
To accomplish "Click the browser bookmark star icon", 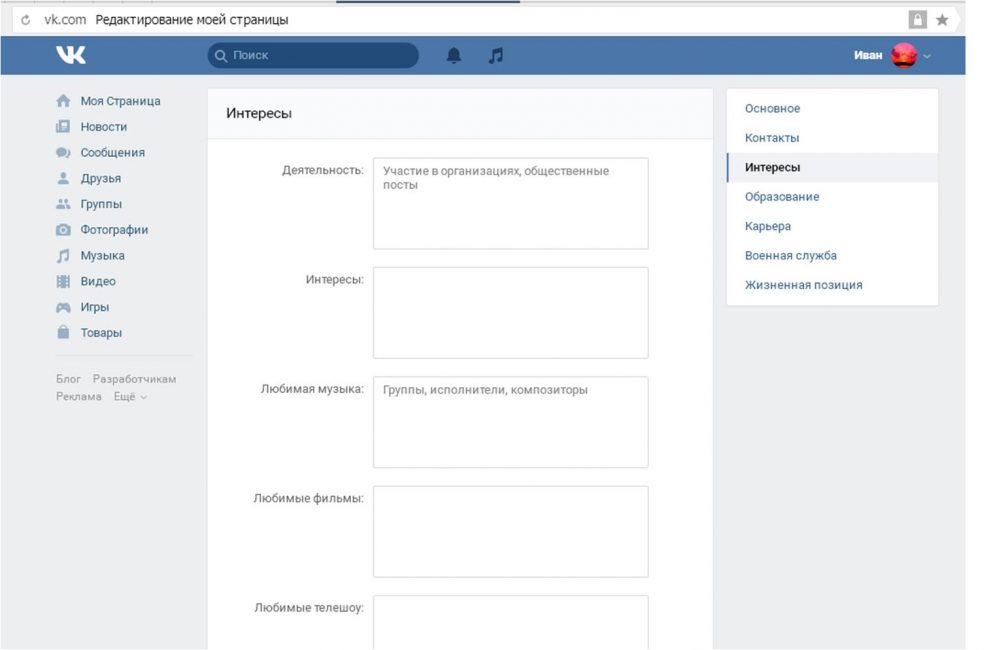I will (x=941, y=20).
